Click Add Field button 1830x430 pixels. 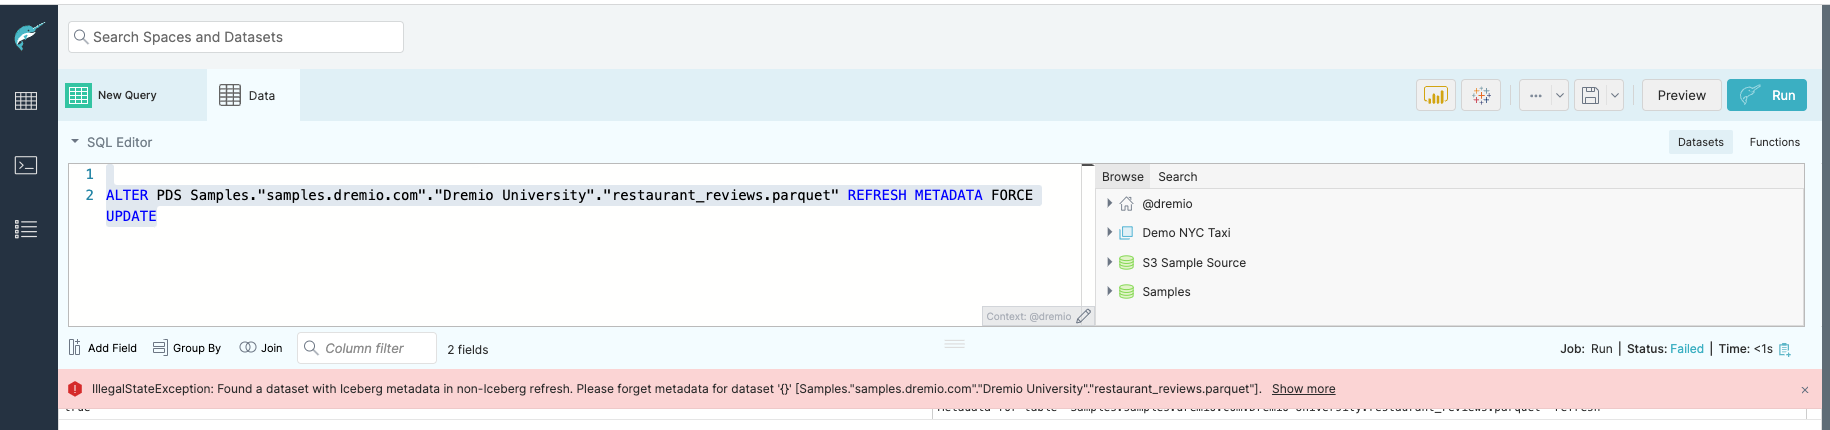pos(103,348)
